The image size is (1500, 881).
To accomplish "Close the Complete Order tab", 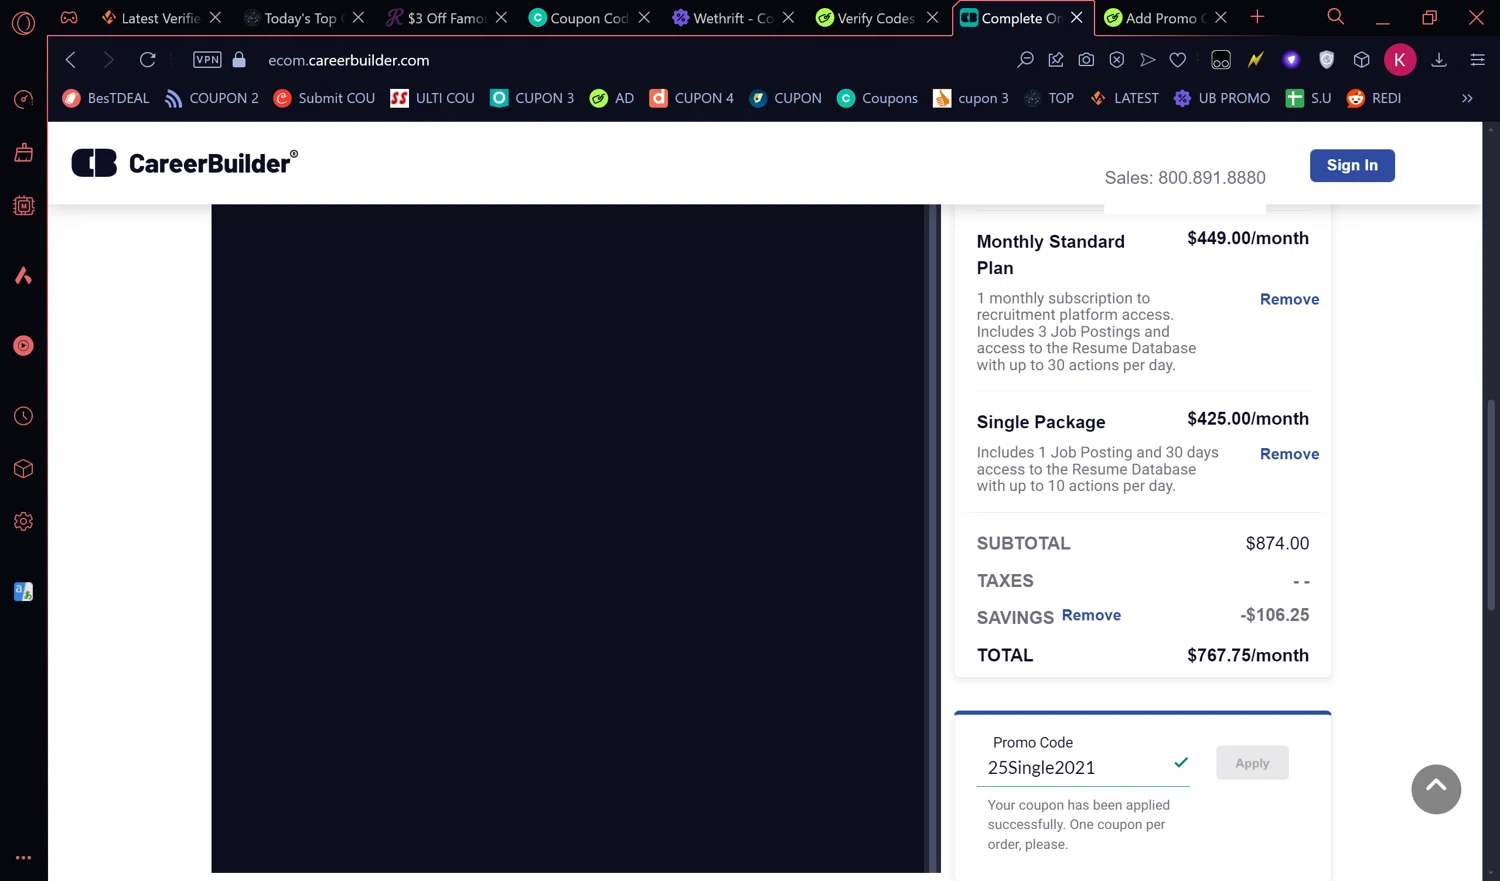I will (1076, 18).
